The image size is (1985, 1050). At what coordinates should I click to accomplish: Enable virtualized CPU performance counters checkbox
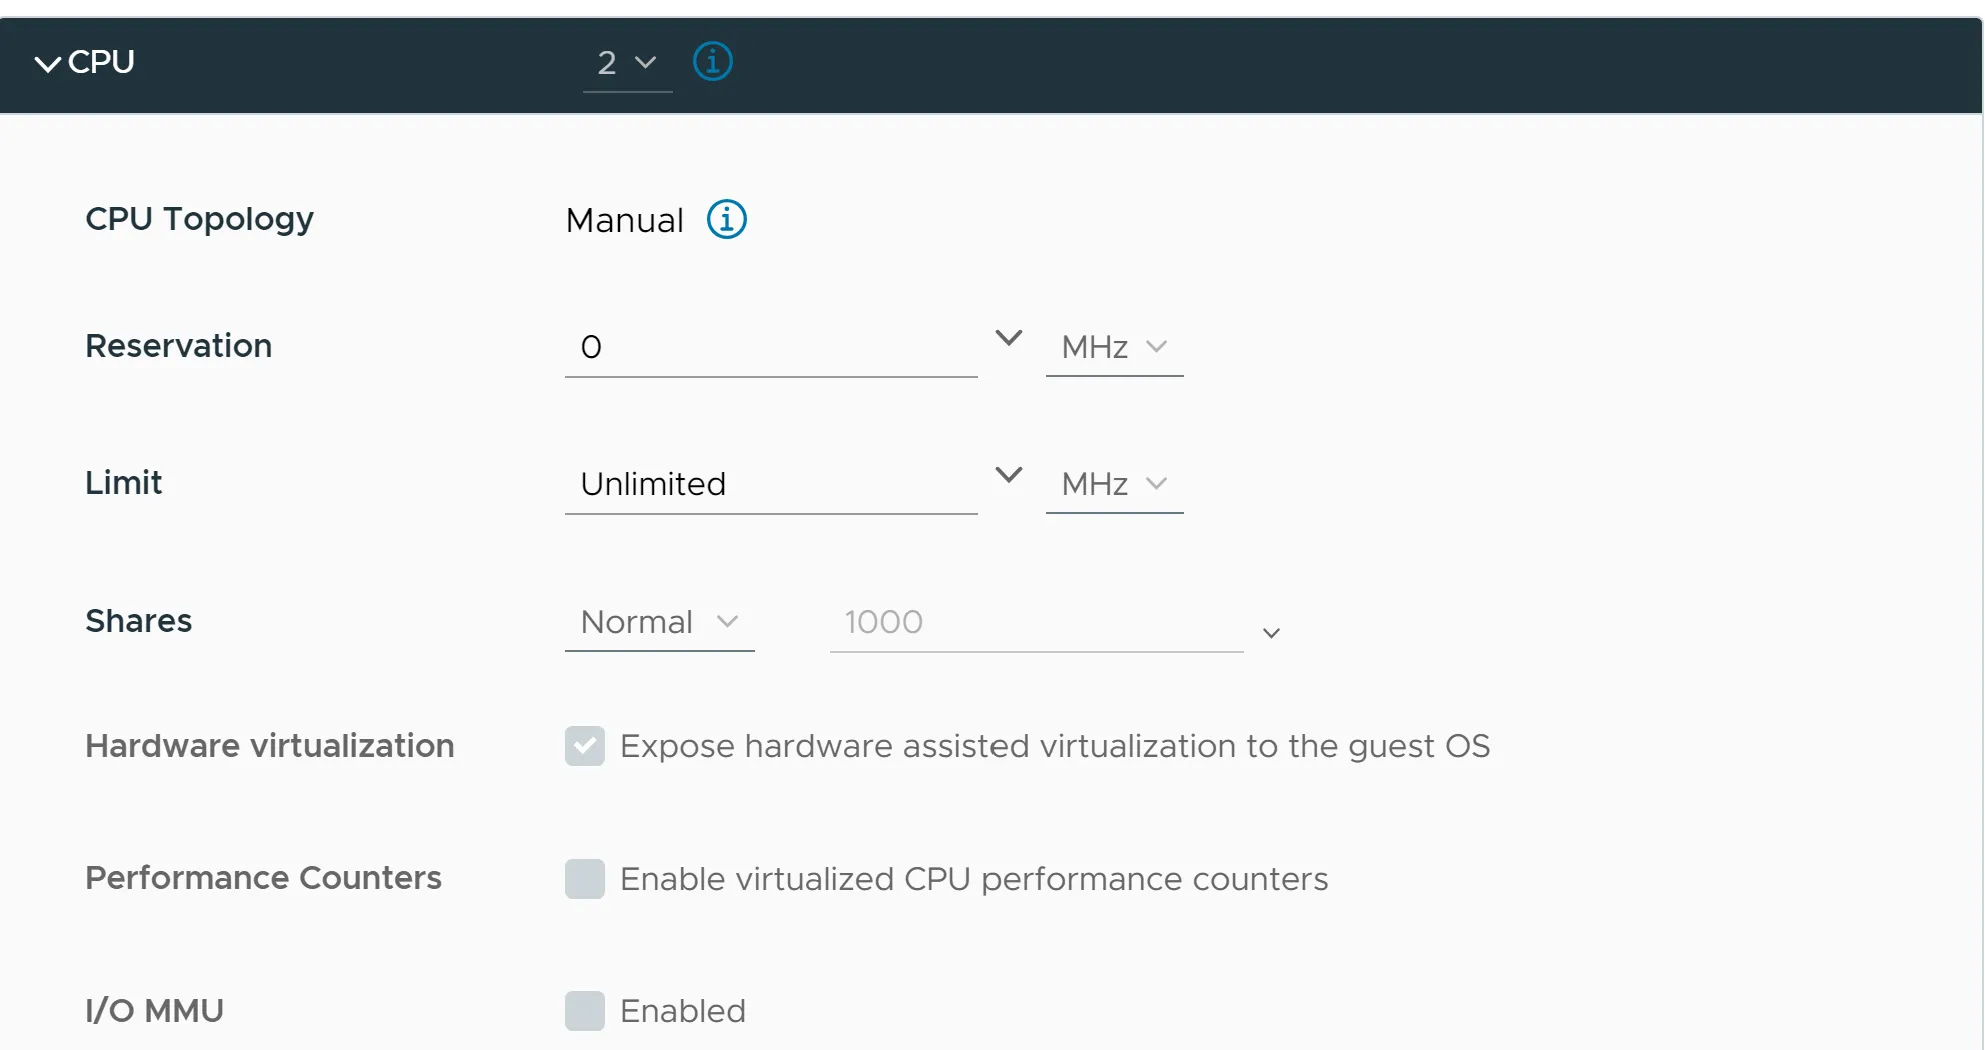[x=585, y=879]
